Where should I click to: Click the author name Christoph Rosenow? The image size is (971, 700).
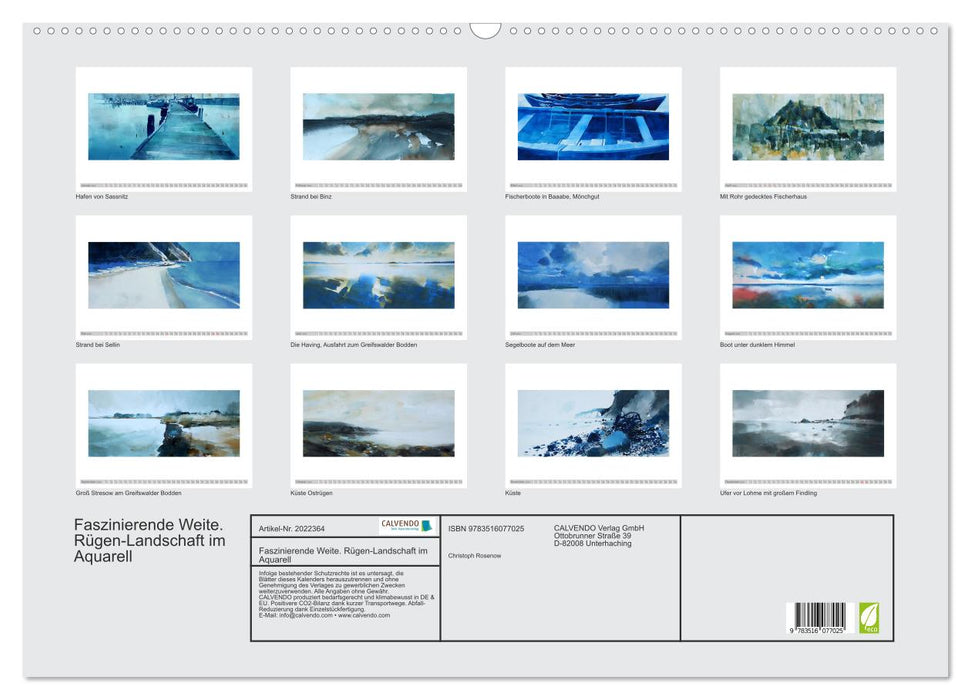(x=474, y=555)
